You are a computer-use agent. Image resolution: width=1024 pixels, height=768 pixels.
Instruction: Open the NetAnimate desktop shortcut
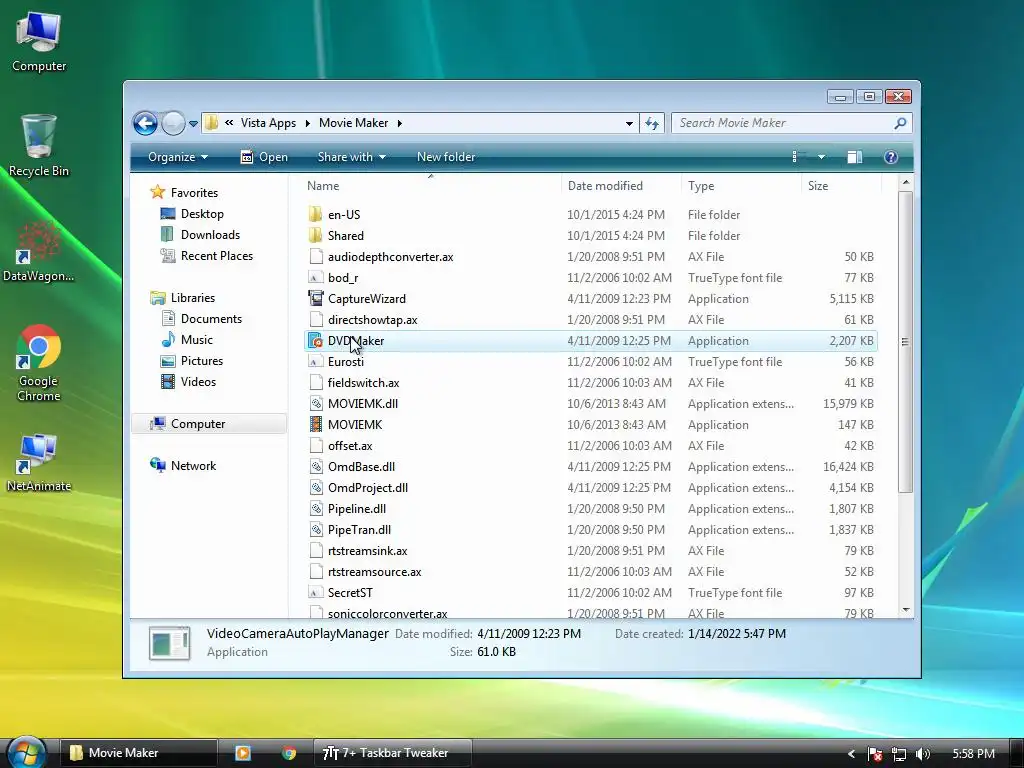(x=39, y=462)
